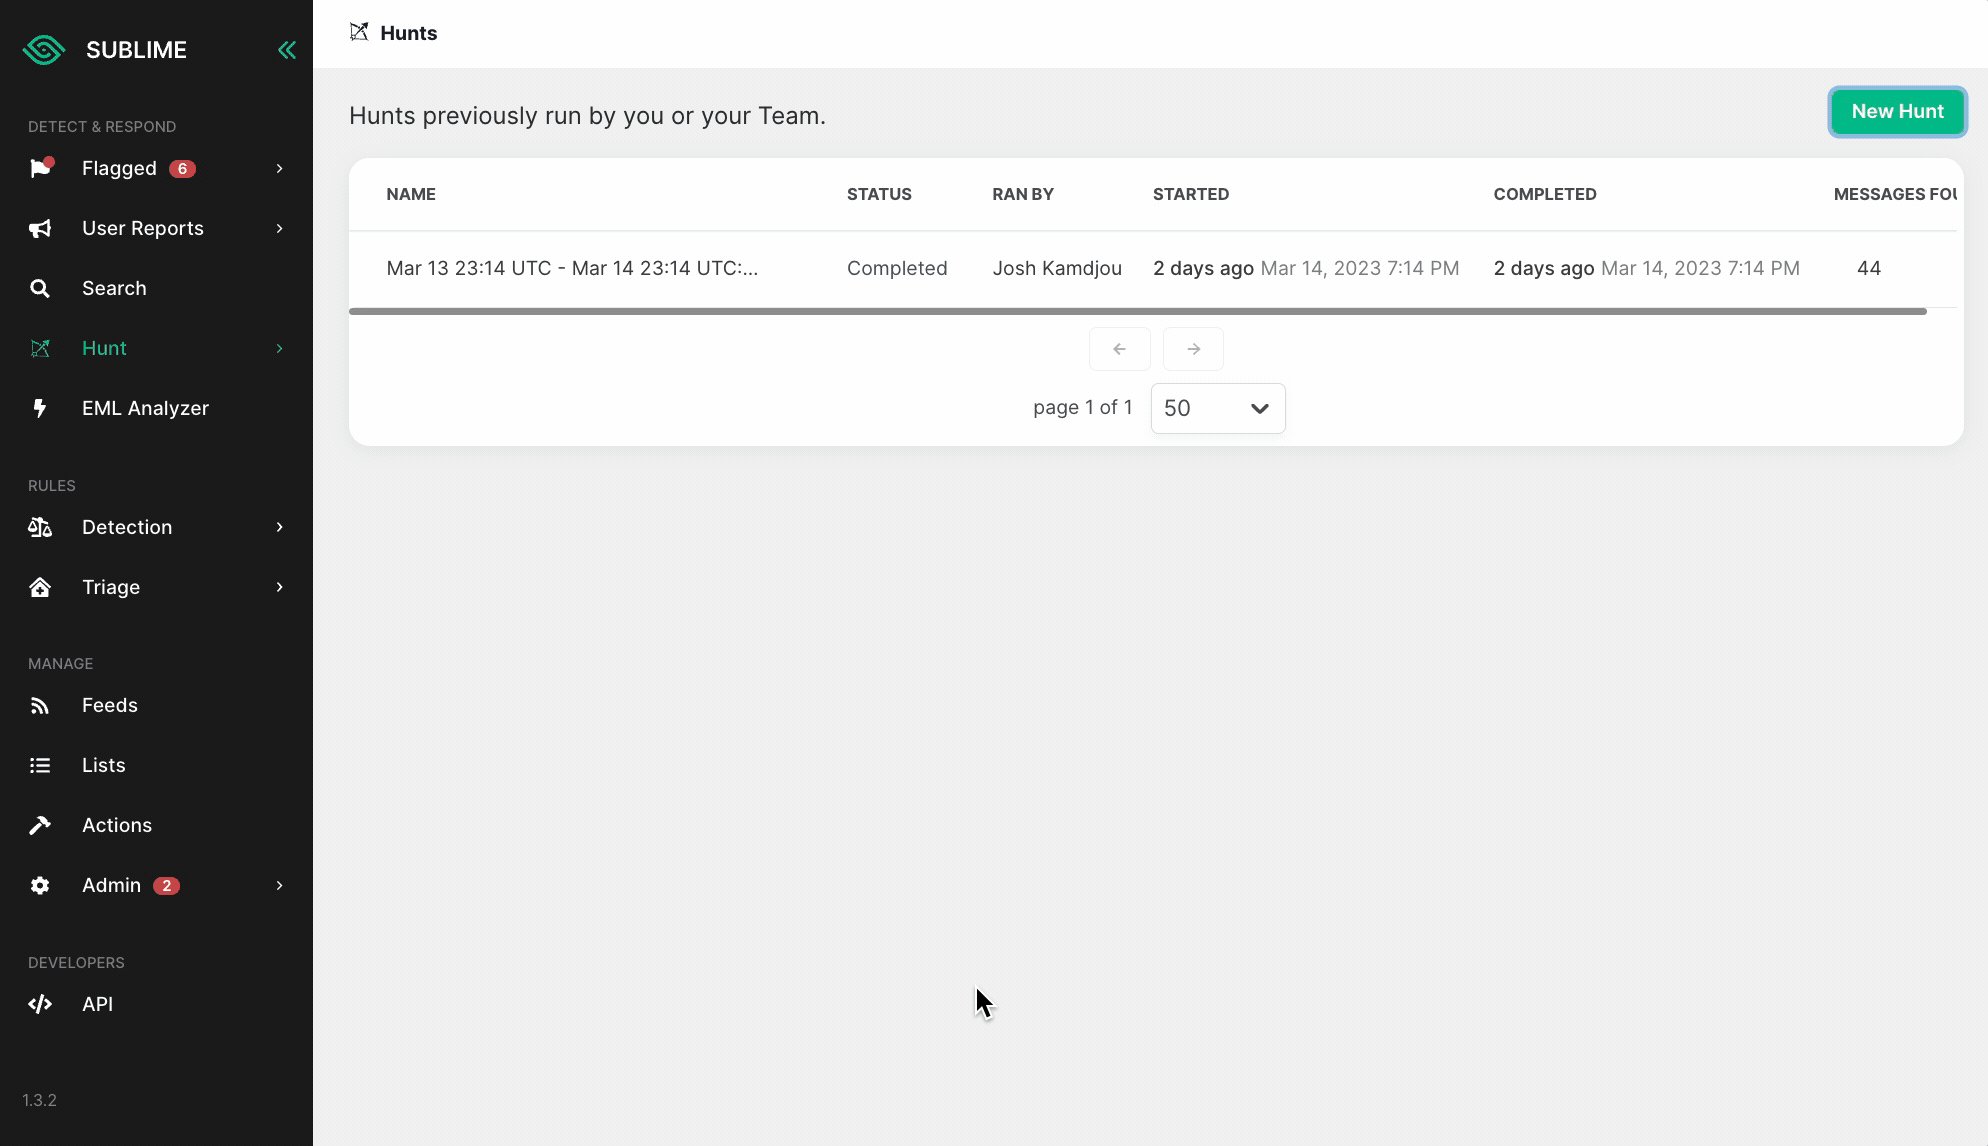Click the API code brackets icon
1988x1146 pixels.
click(x=40, y=1004)
